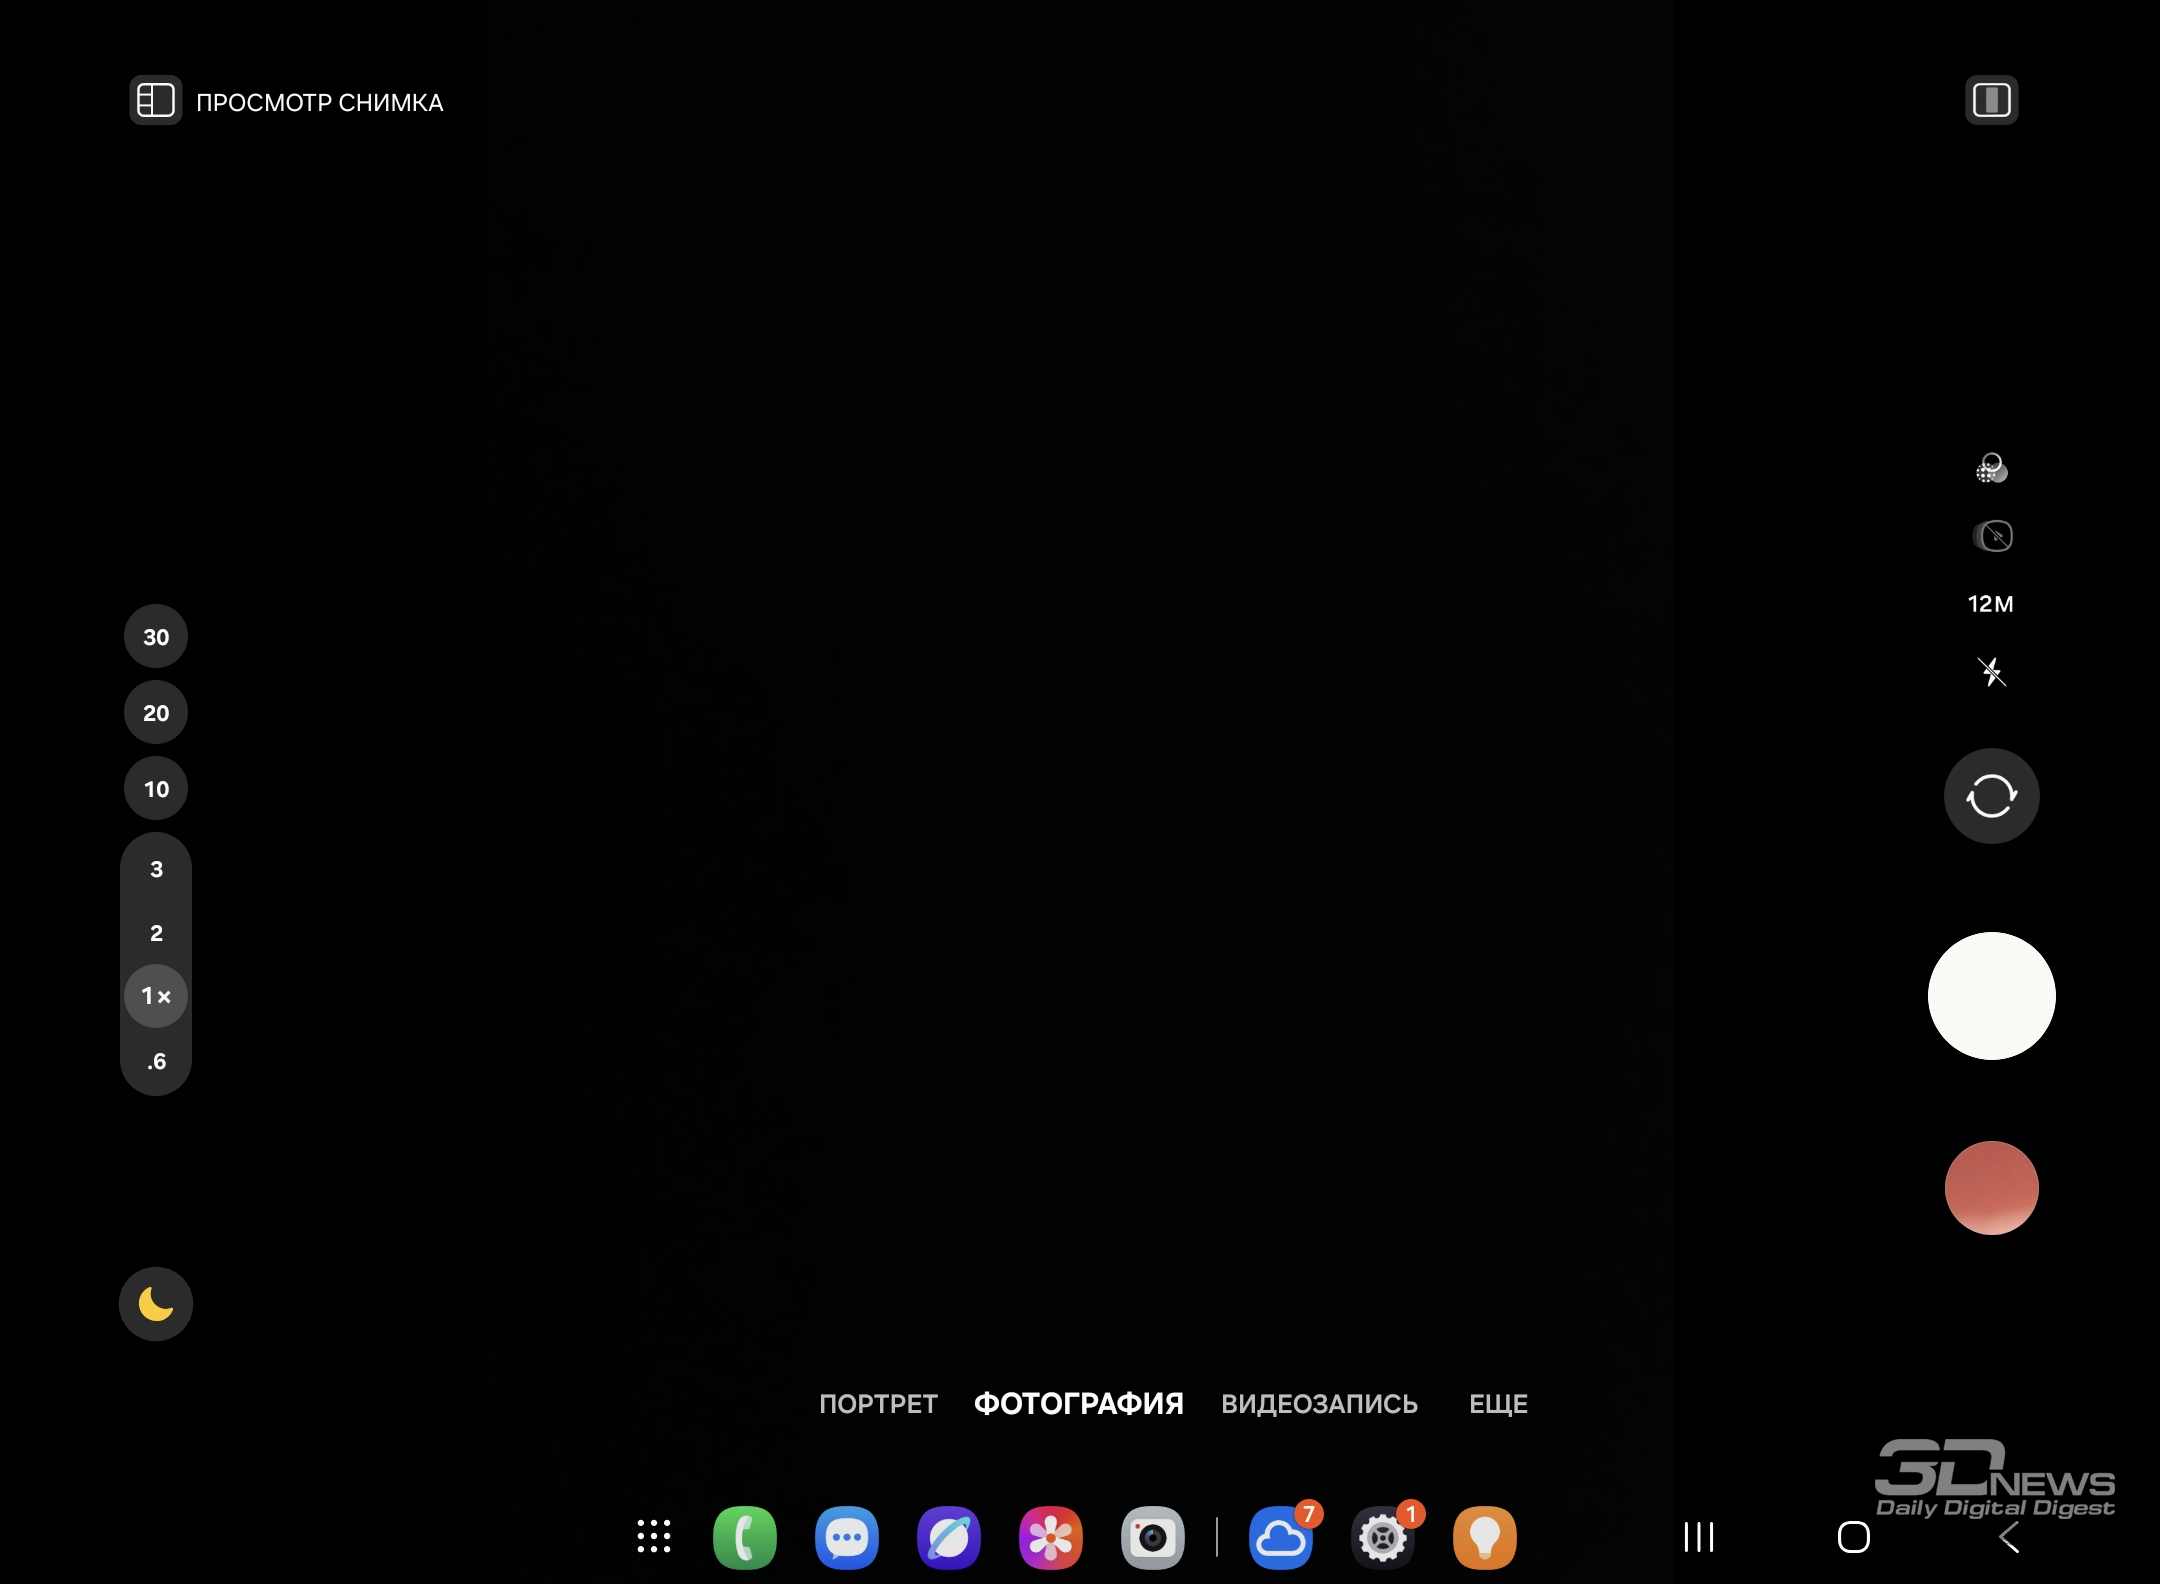Image resolution: width=2160 pixels, height=1584 pixels.
Task: Open the last photo thumbnail
Action: [x=1991, y=1188]
